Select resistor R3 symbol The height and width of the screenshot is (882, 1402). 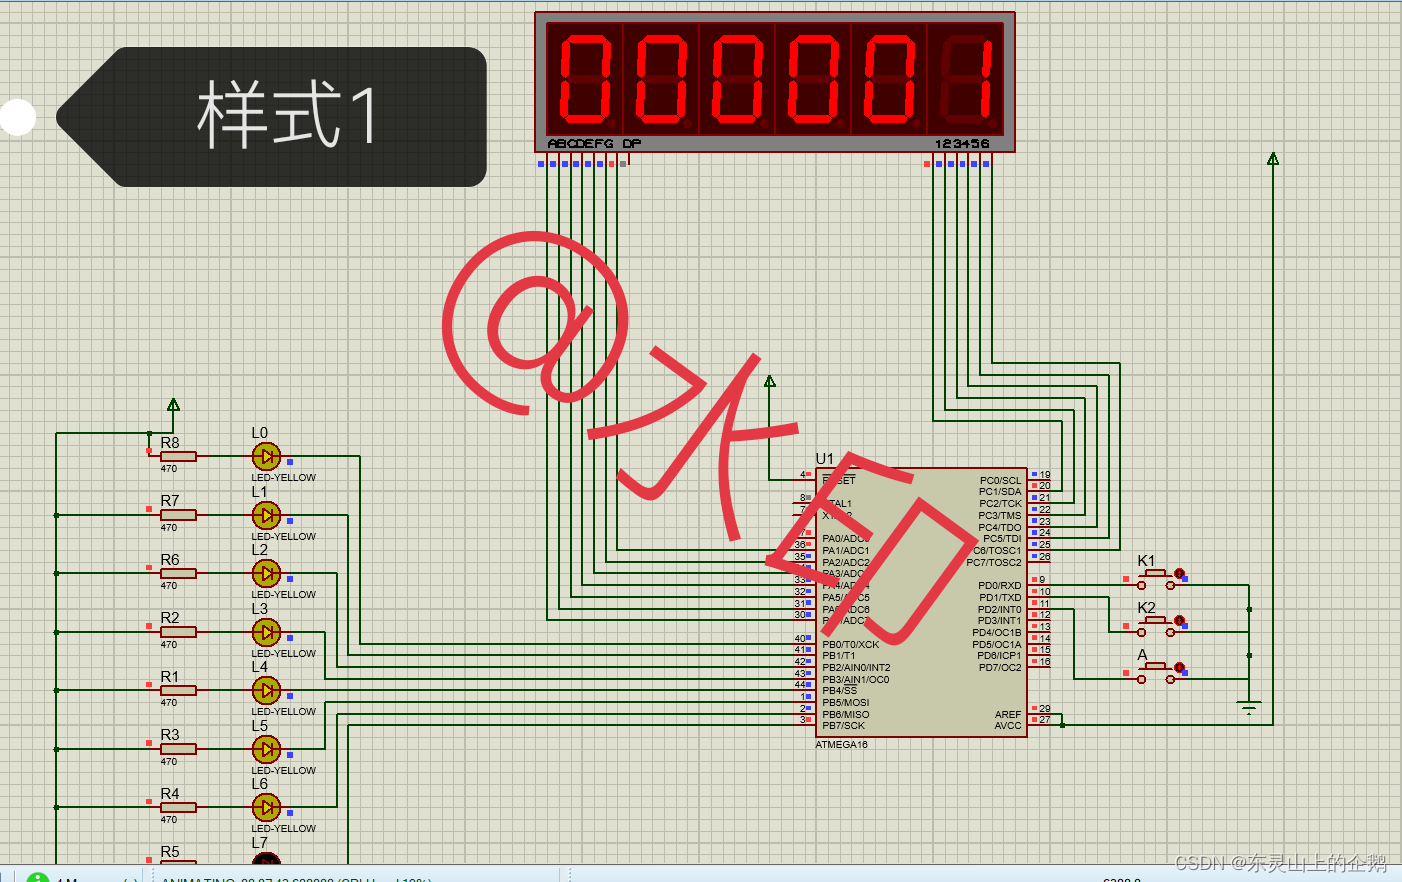(178, 748)
